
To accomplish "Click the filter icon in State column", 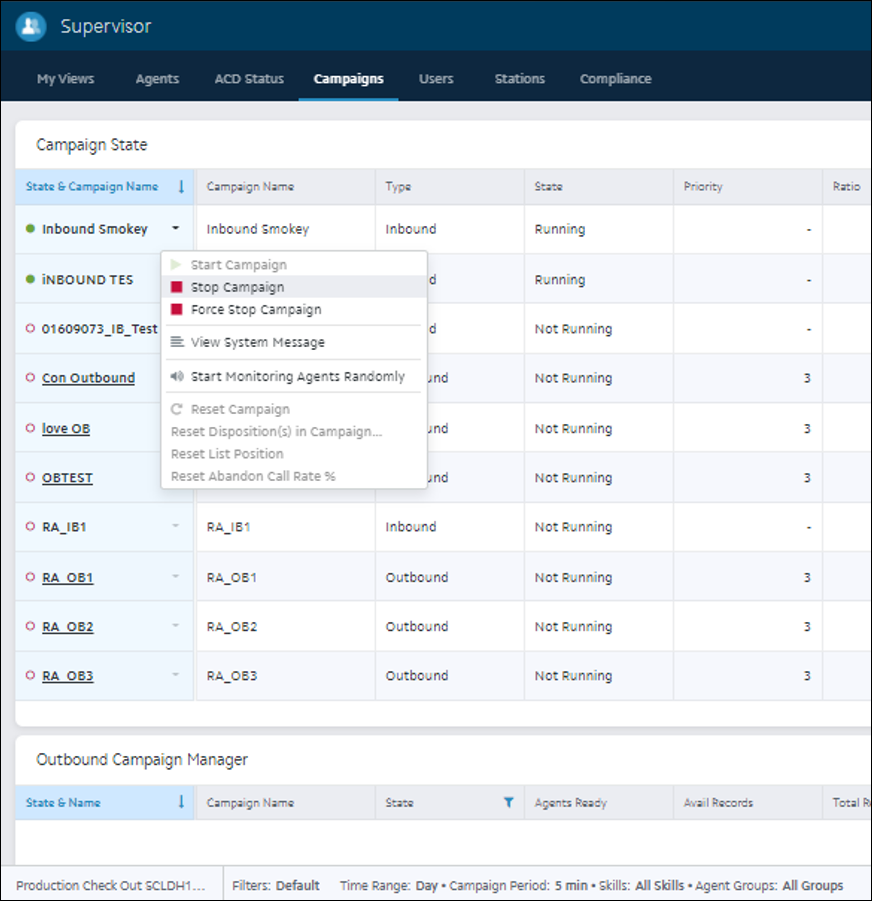I will coord(508,802).
